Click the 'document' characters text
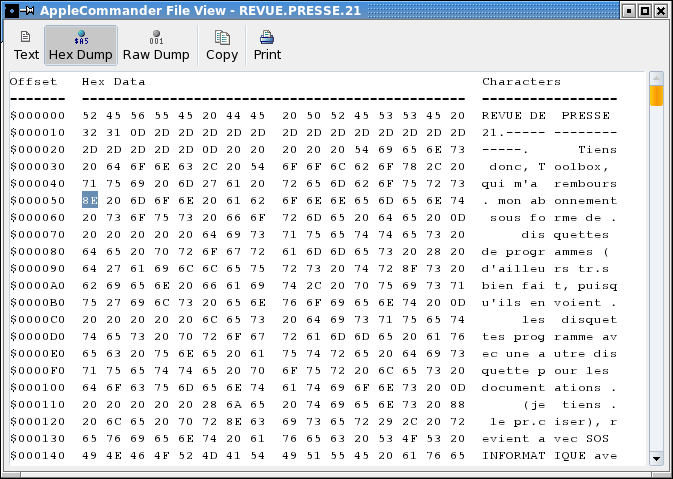 click(514, 388)
